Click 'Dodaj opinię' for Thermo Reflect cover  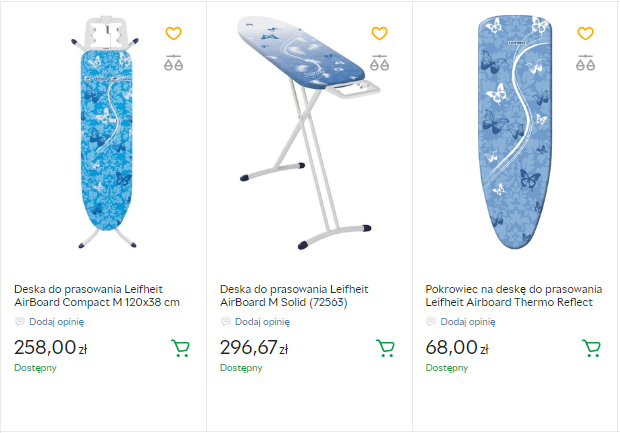coord(468,322)
